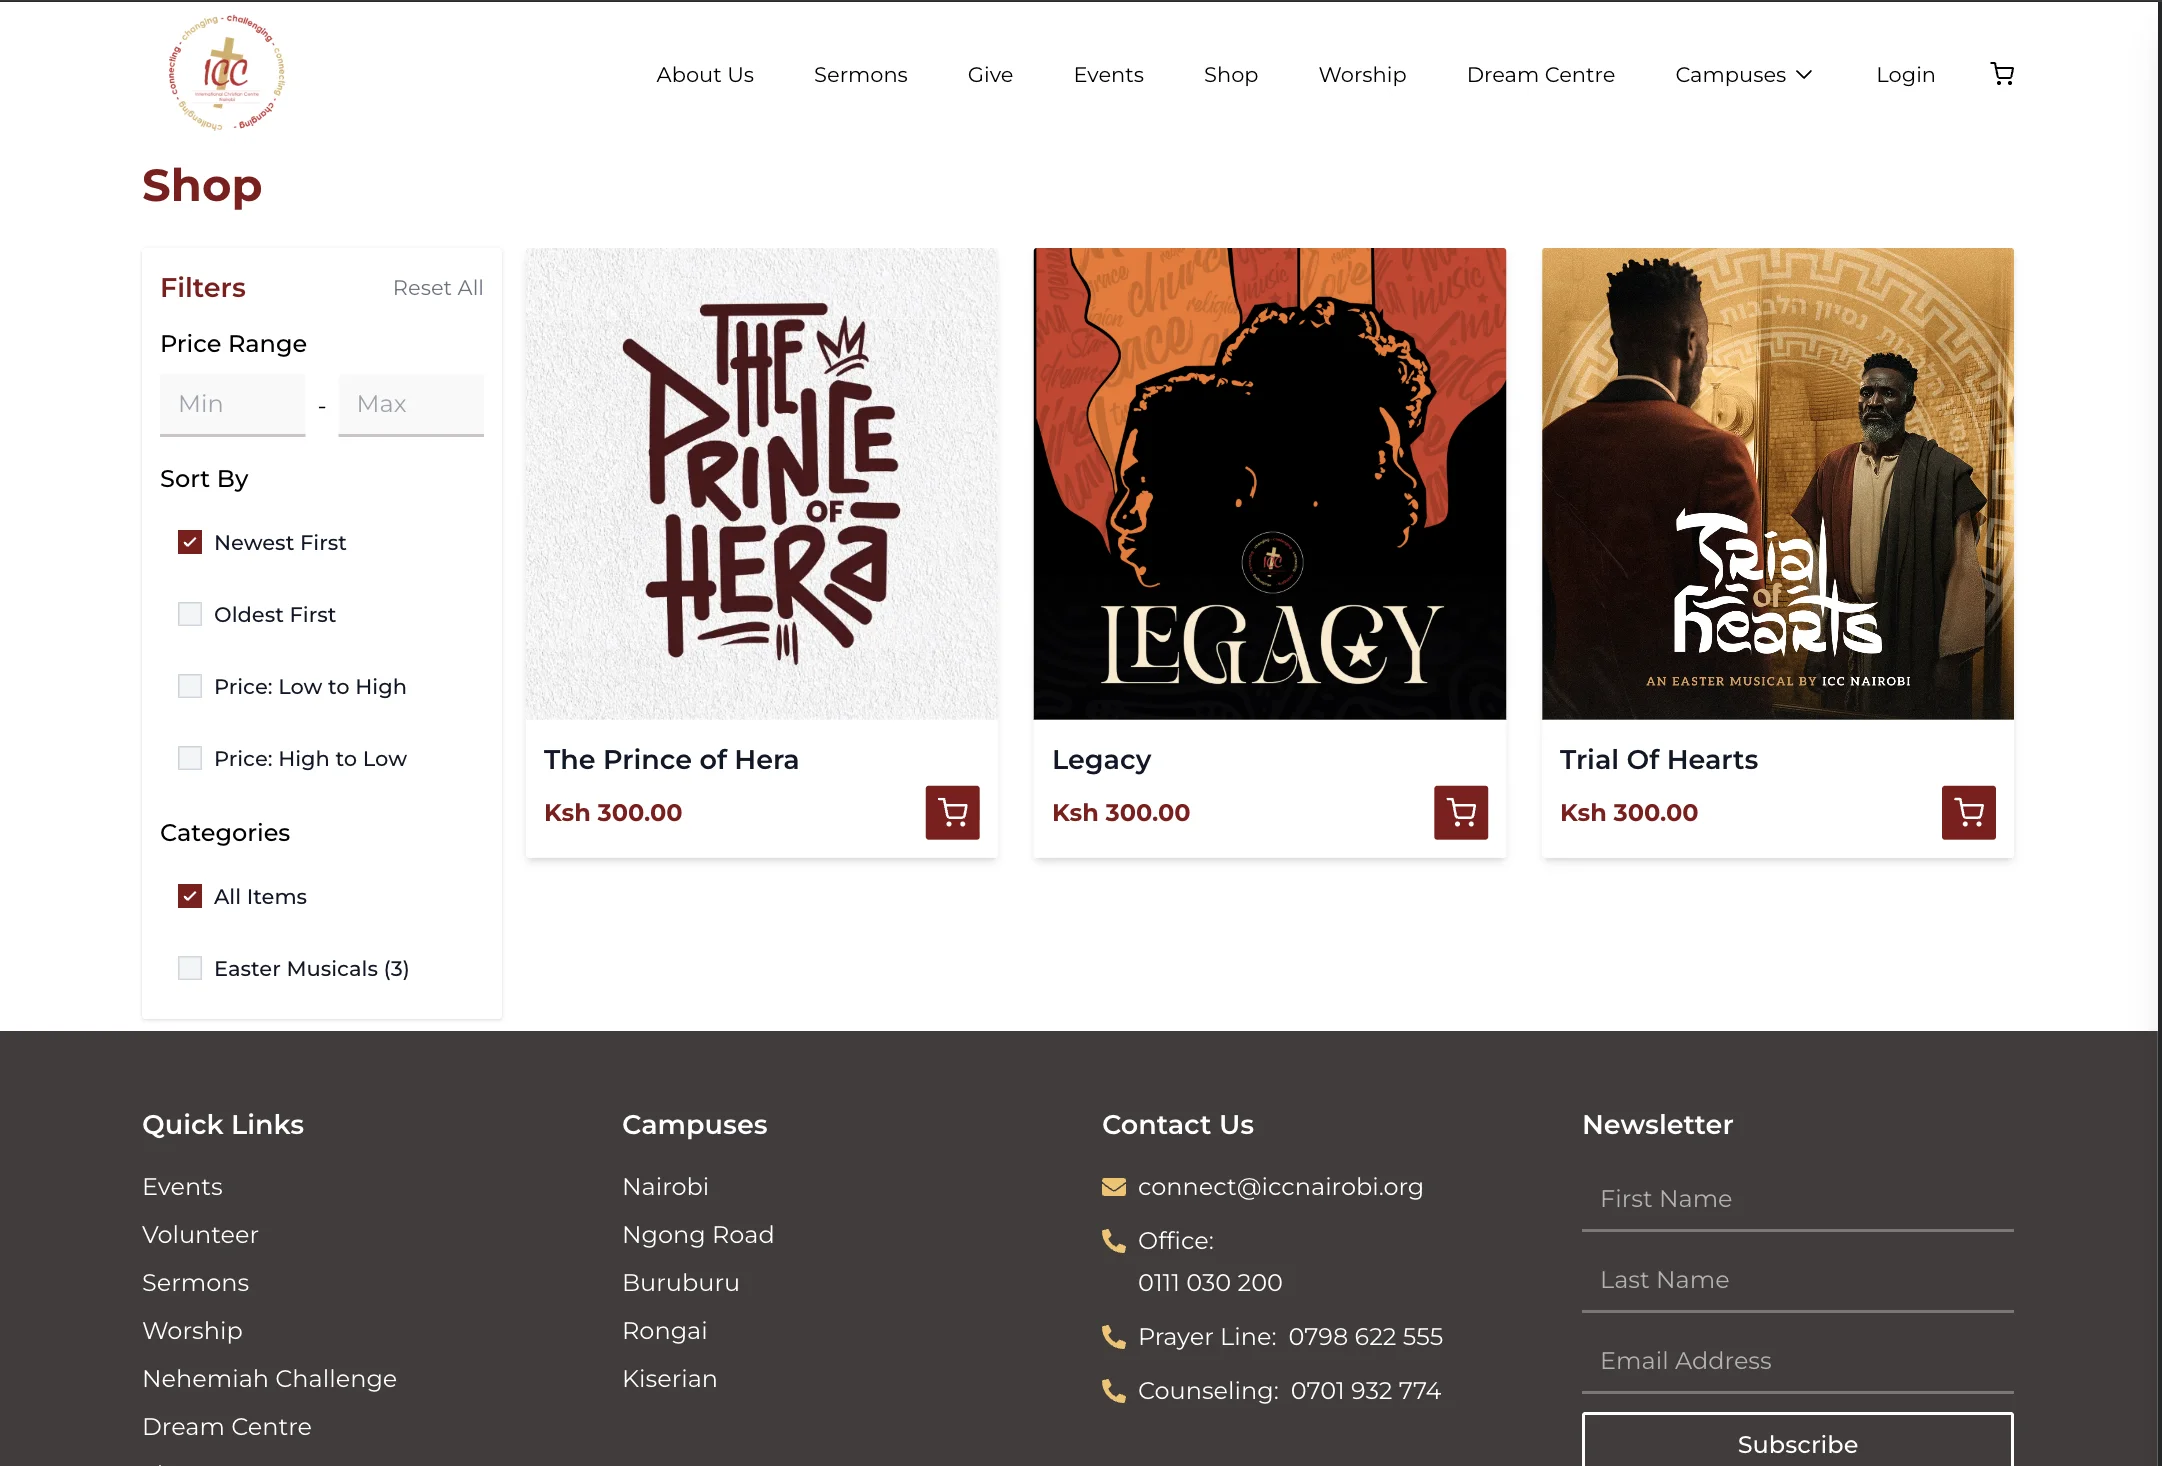This screenshot has width=2162, height=1466.
Task: Open the Volunteer quick link
Action: (x=200, y=1235)
